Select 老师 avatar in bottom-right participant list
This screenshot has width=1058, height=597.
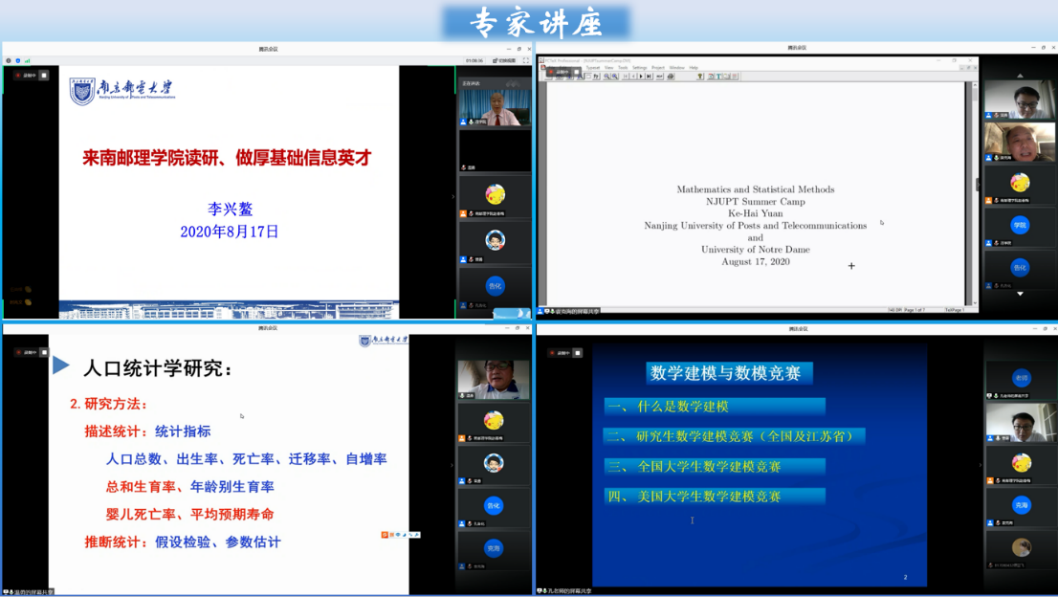pos(1020,379)
